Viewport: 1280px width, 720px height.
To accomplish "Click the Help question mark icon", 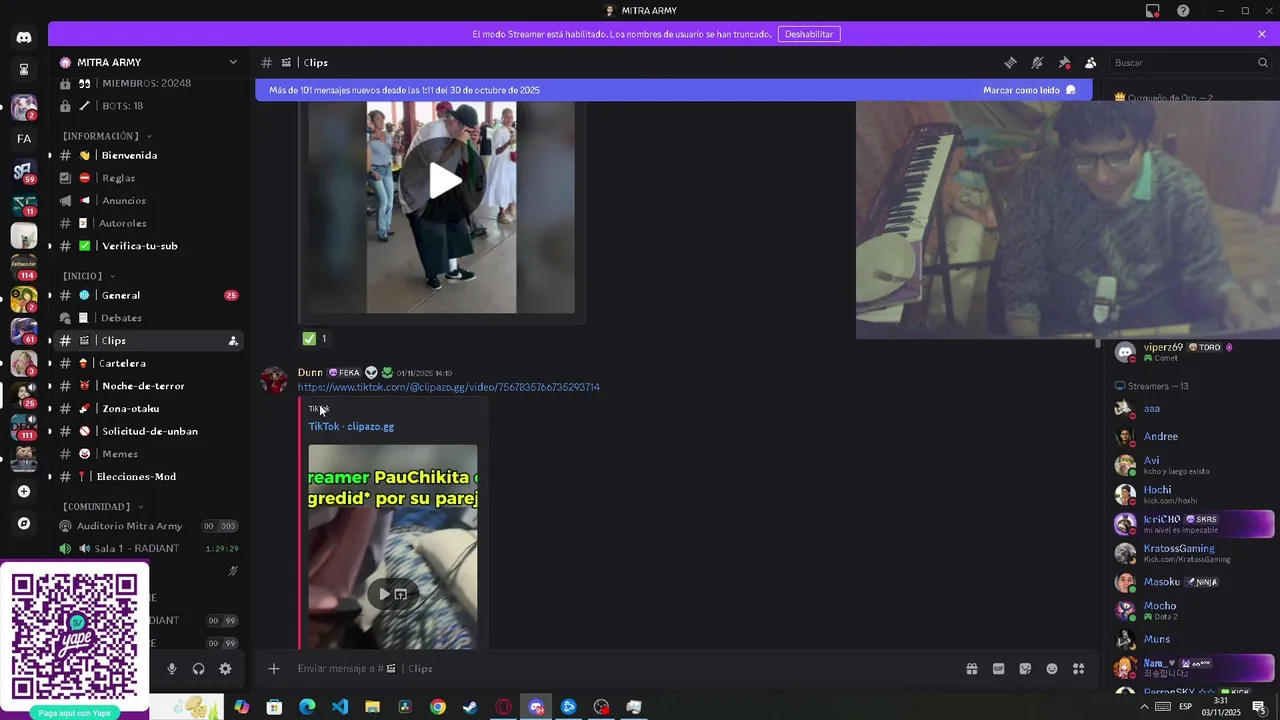I will (1183, 11).
